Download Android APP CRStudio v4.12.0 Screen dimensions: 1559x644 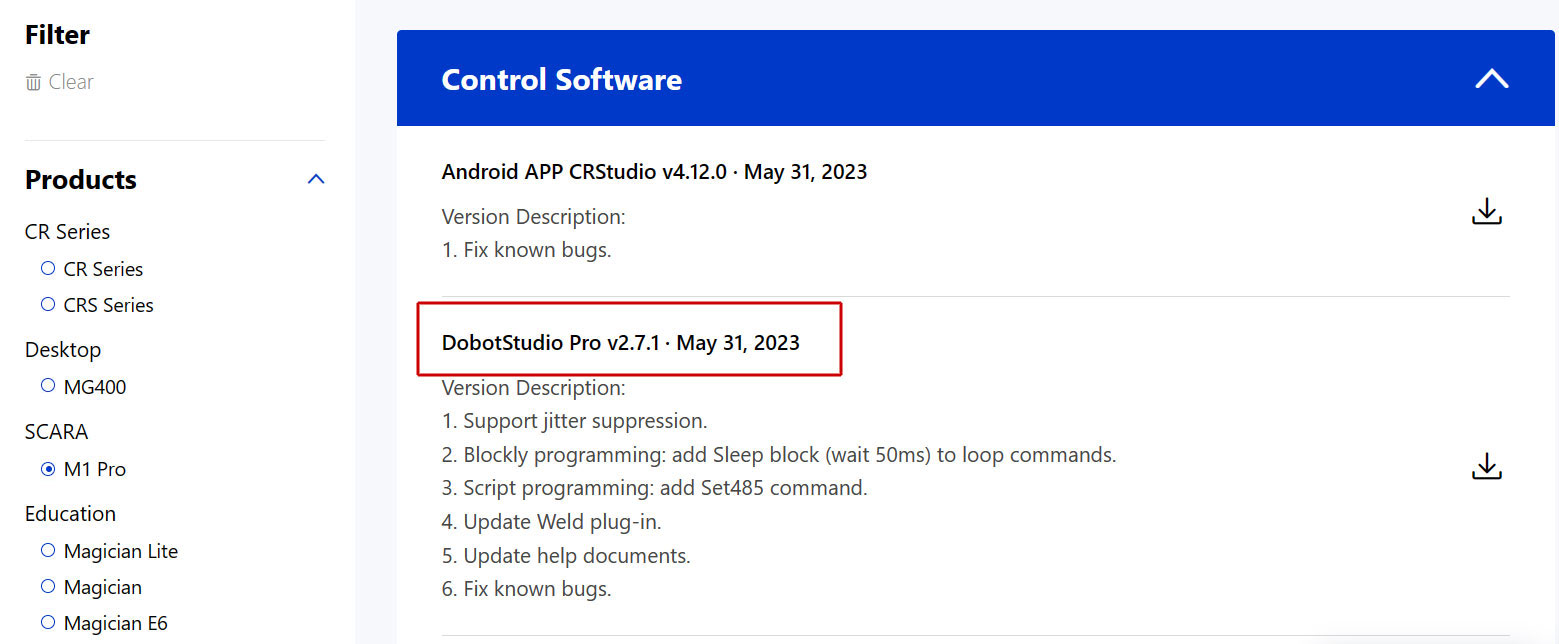1487,211
